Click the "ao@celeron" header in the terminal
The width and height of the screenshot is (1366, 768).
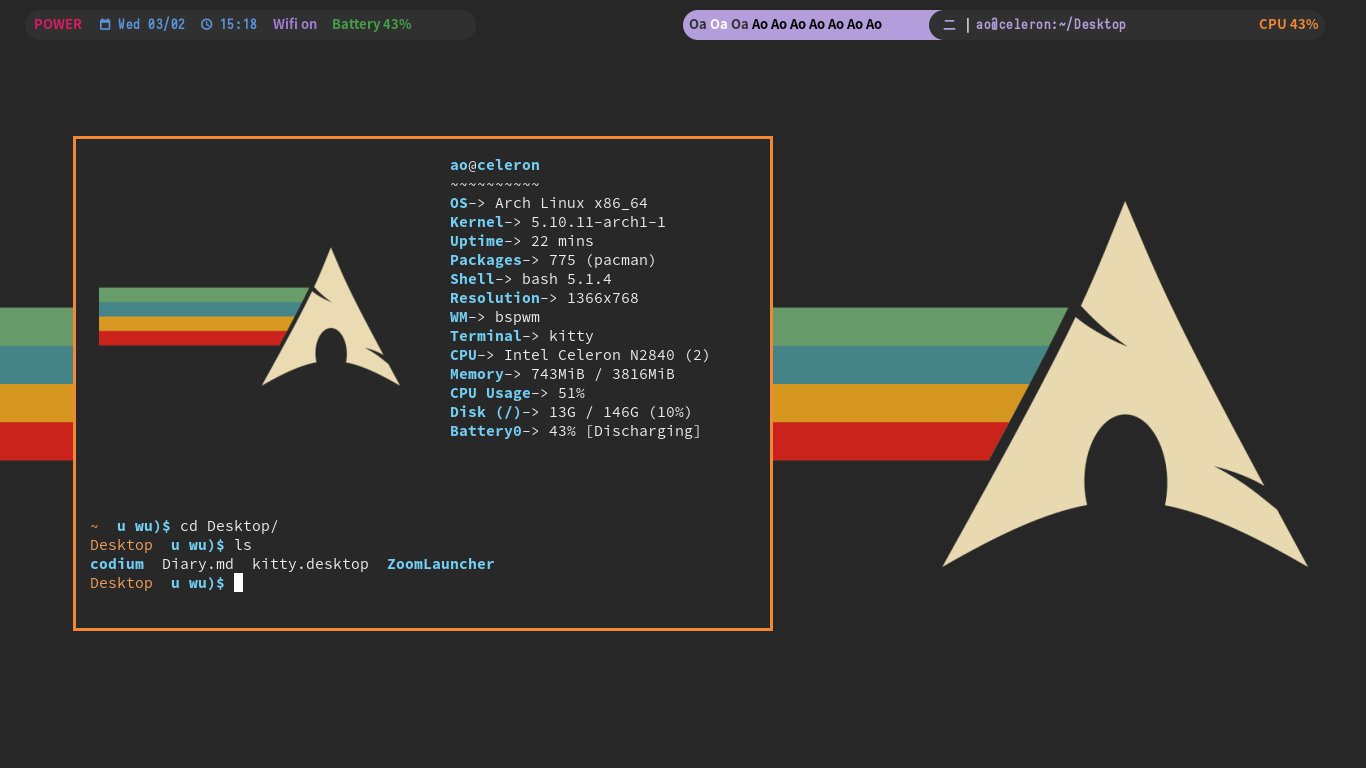click(x=495, y=165)
